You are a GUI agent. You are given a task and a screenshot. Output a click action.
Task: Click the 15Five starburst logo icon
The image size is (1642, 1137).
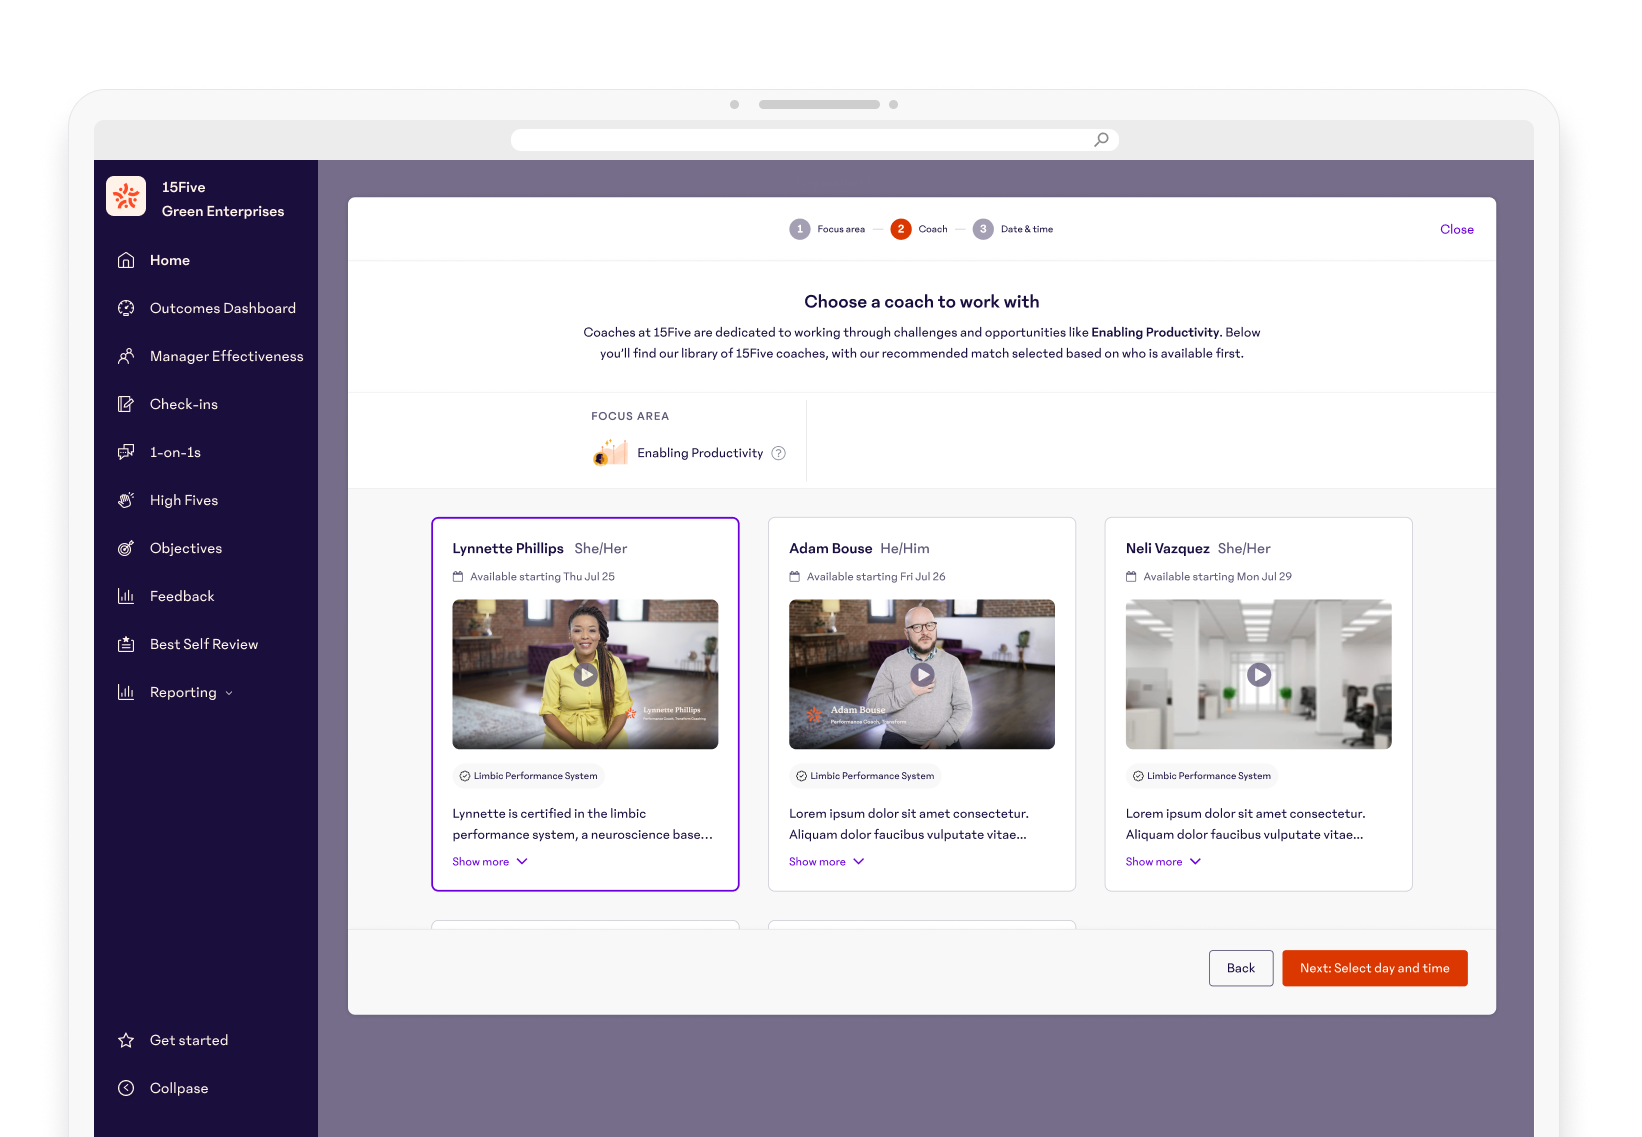pyautogui.click(x=126, y=196)
